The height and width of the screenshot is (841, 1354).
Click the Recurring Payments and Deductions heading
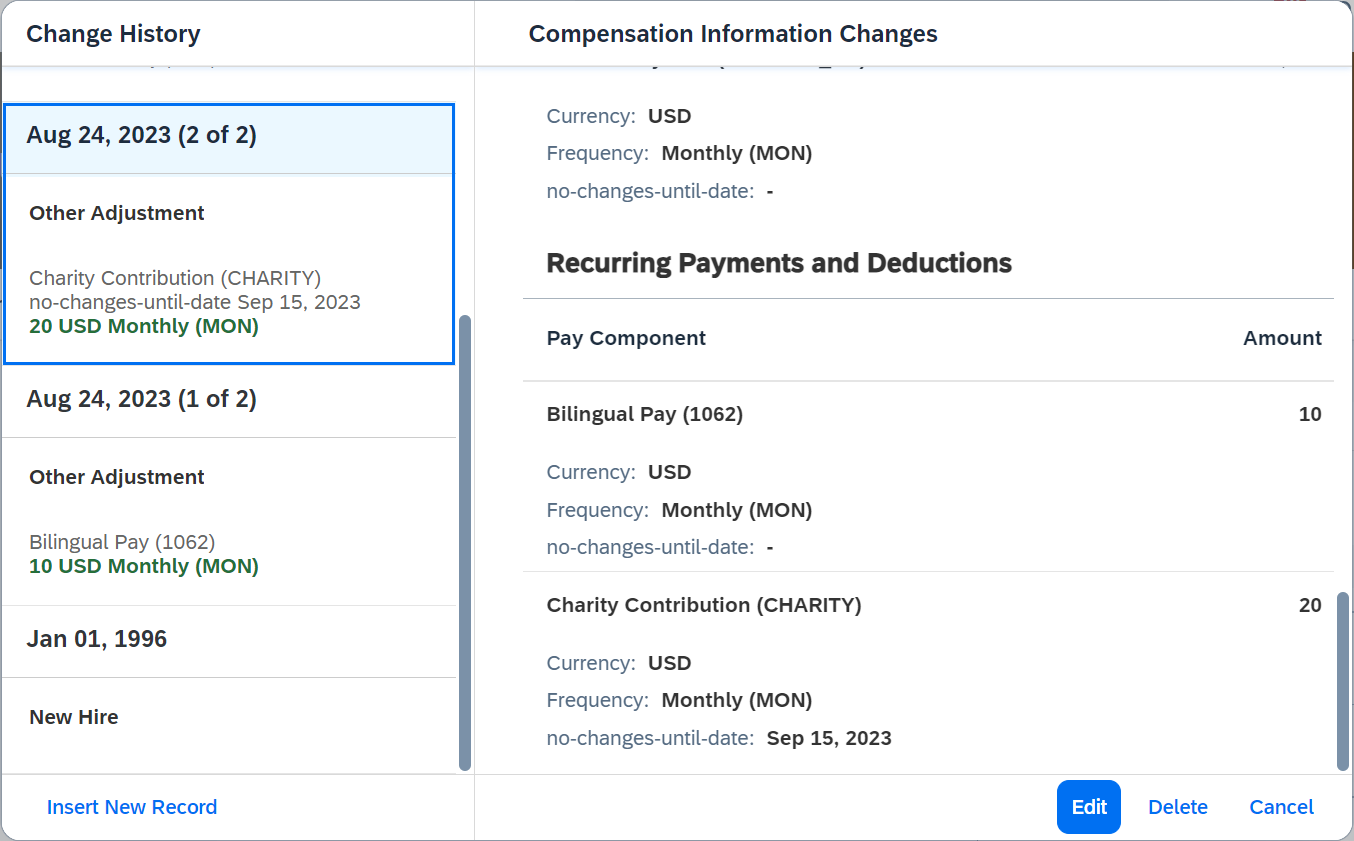coord(779,263)
